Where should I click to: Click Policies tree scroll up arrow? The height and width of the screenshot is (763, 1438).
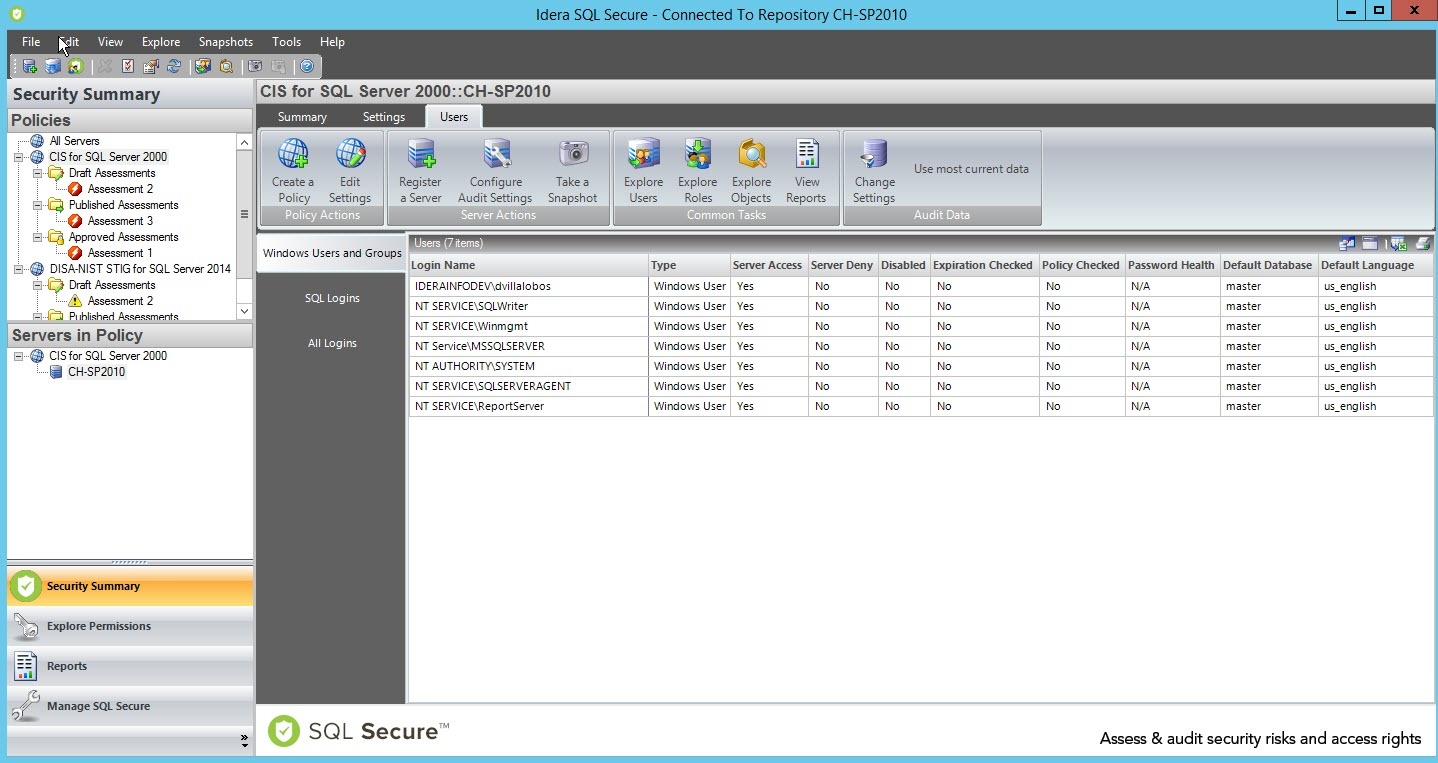244,142
